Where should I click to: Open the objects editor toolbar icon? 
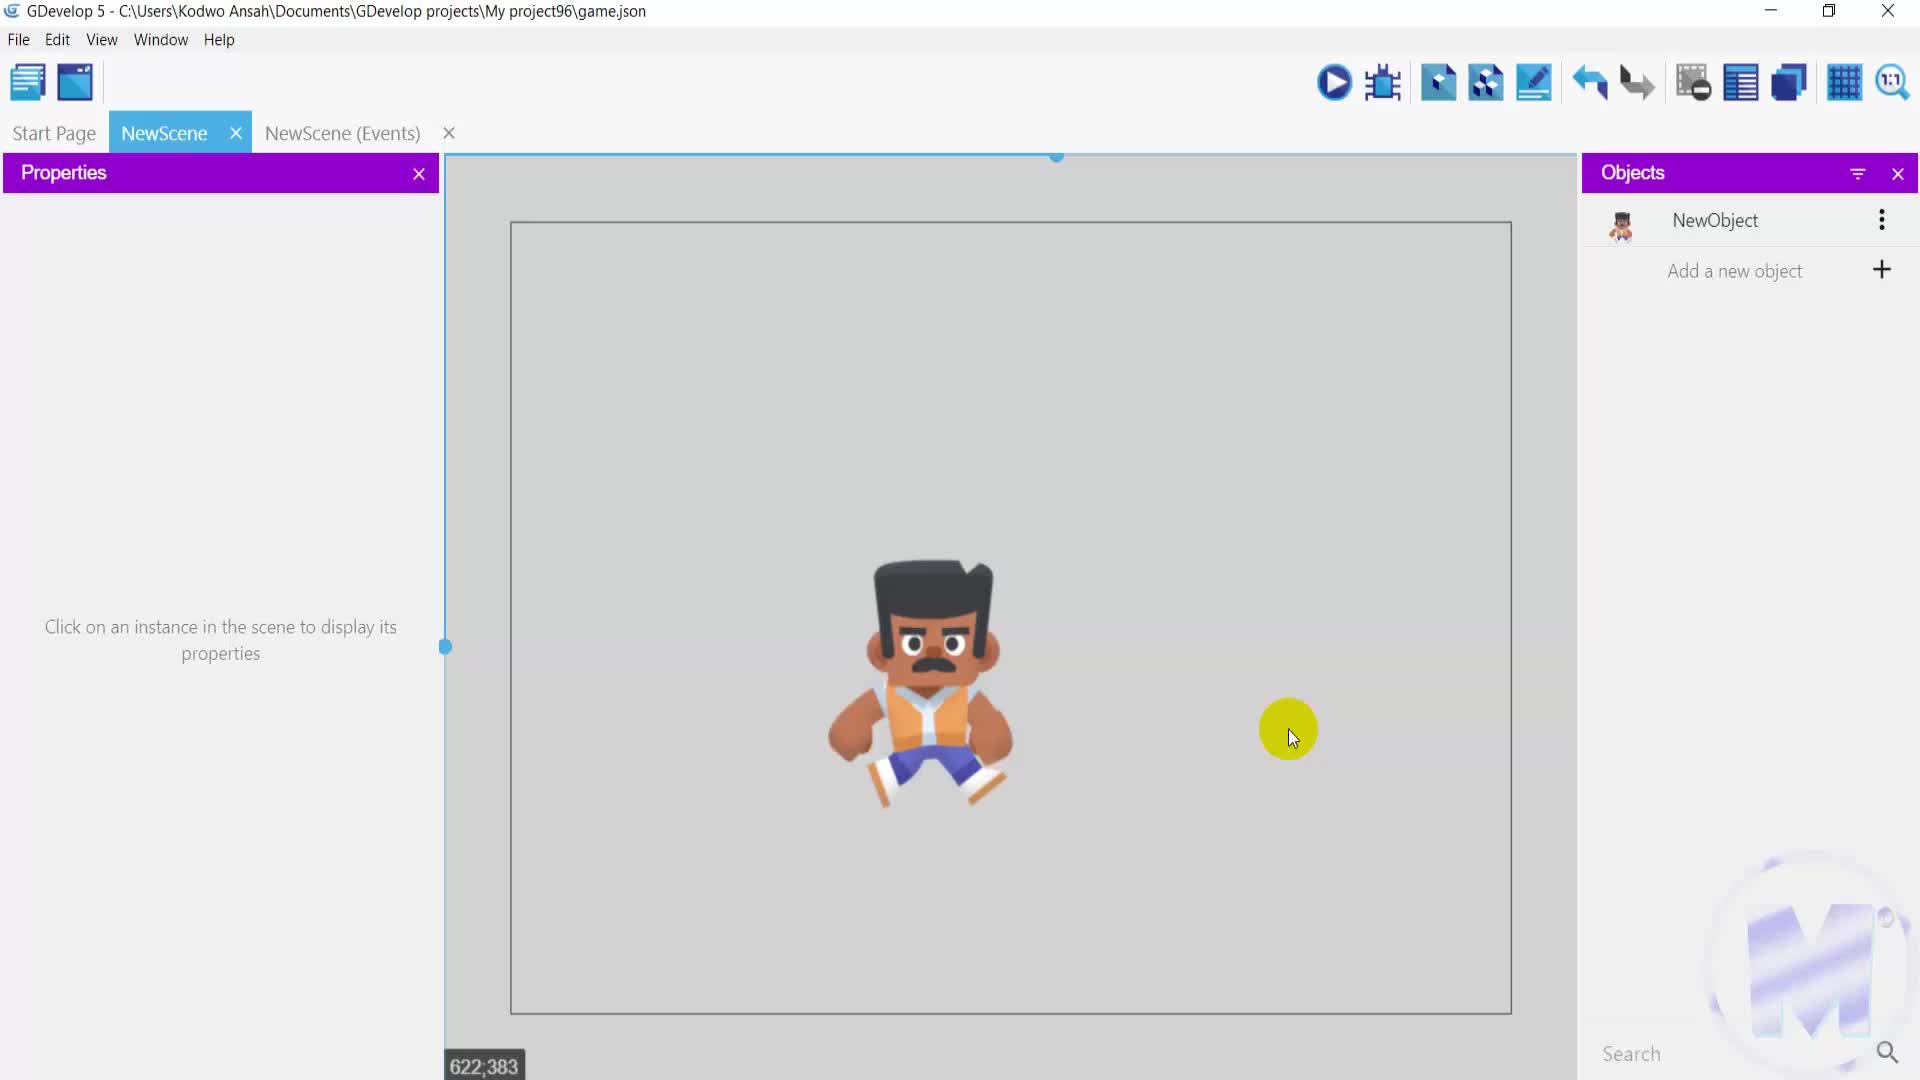(1438, 83)
